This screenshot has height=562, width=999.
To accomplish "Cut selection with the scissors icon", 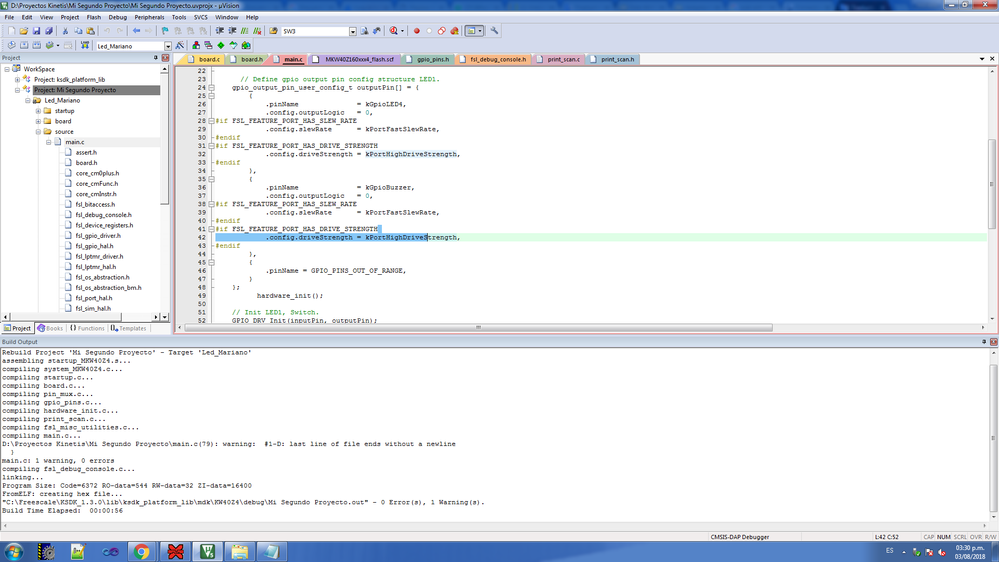I will click(65, 31).
